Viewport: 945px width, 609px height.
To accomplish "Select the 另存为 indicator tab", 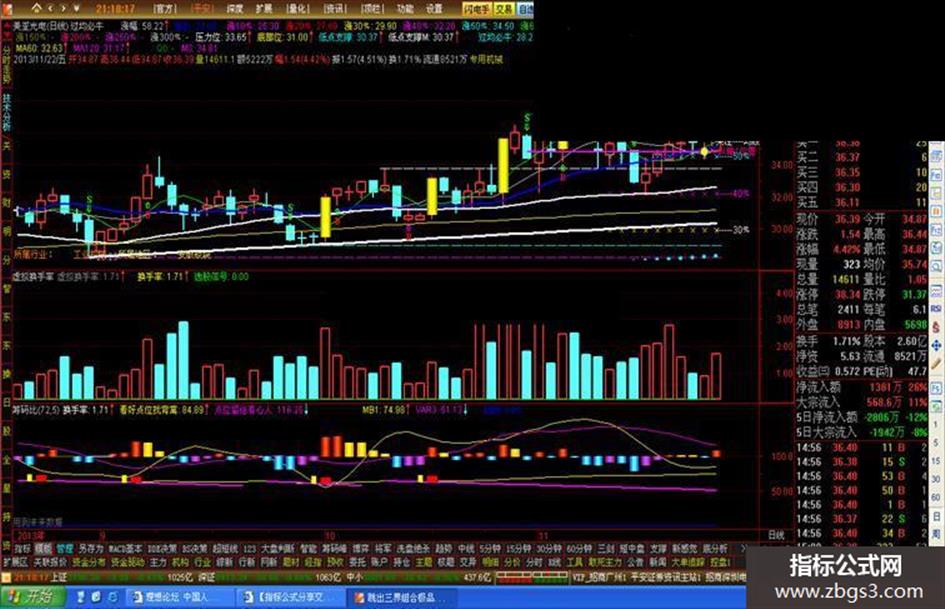I will pos(91,549).
